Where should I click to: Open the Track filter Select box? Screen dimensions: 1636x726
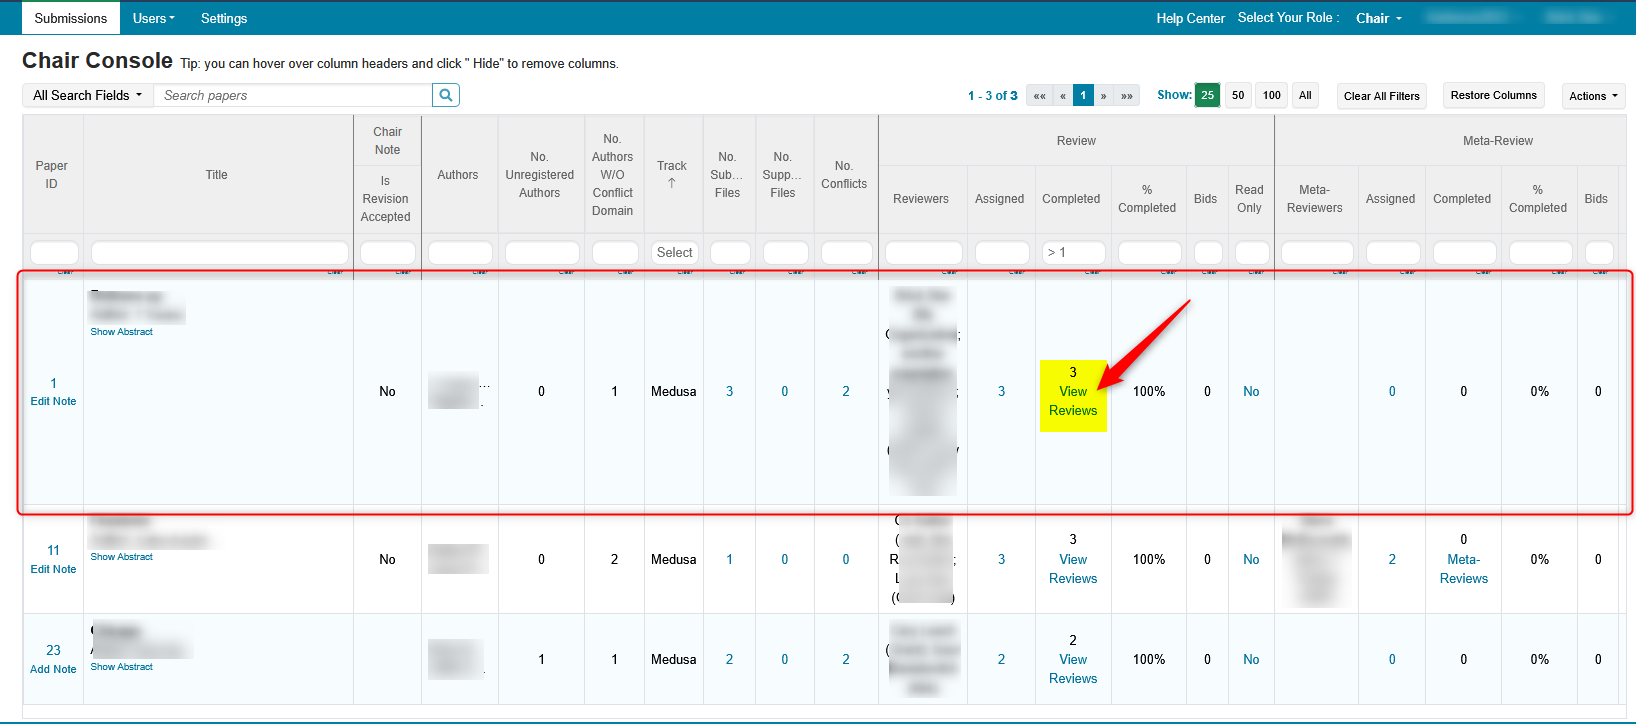(x=674, y=253)
